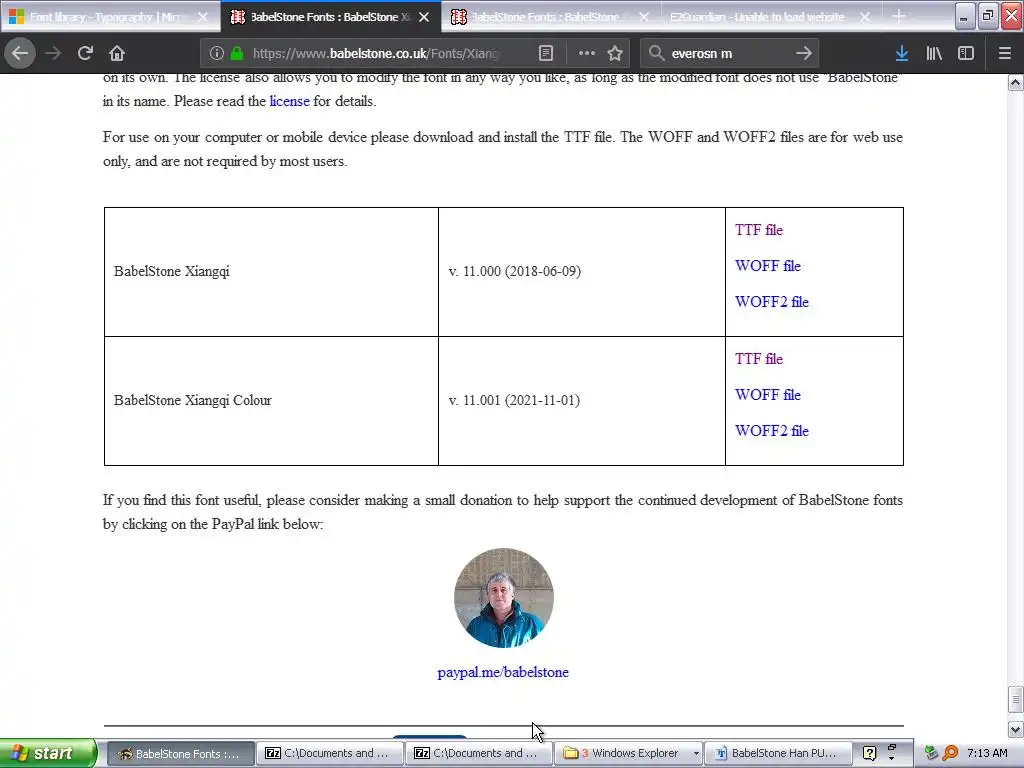Submit search with the arrow button
This screenshot has height=768, width=1024.
[x=804, y=53]
